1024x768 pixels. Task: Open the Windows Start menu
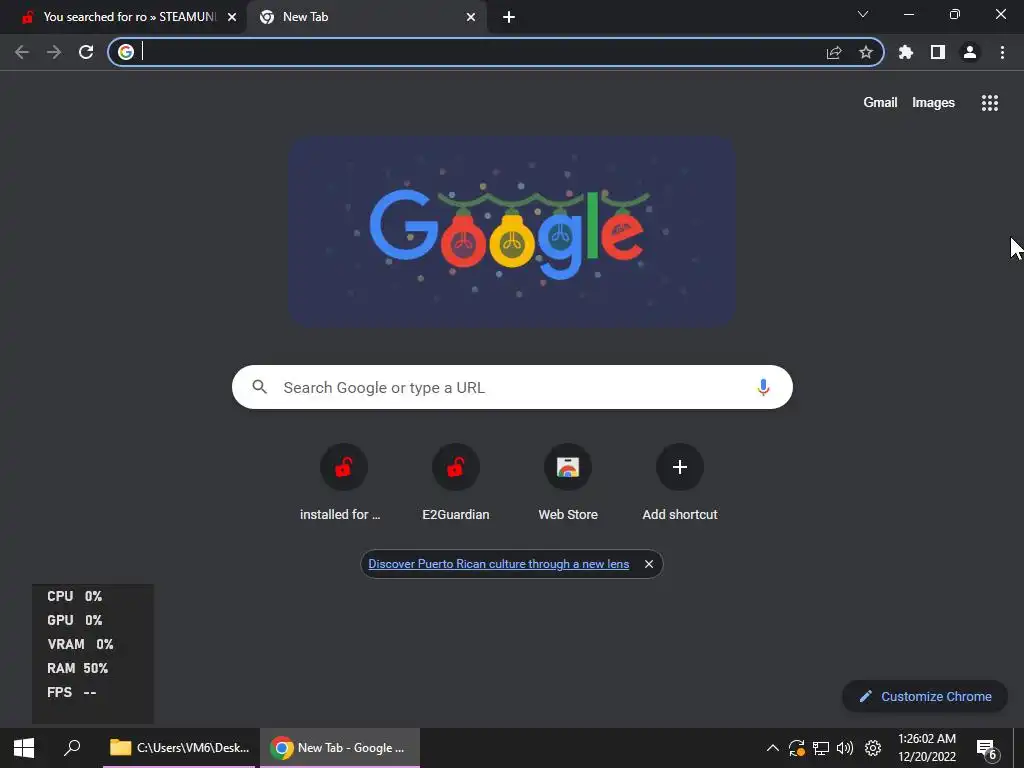click(24, 748)
